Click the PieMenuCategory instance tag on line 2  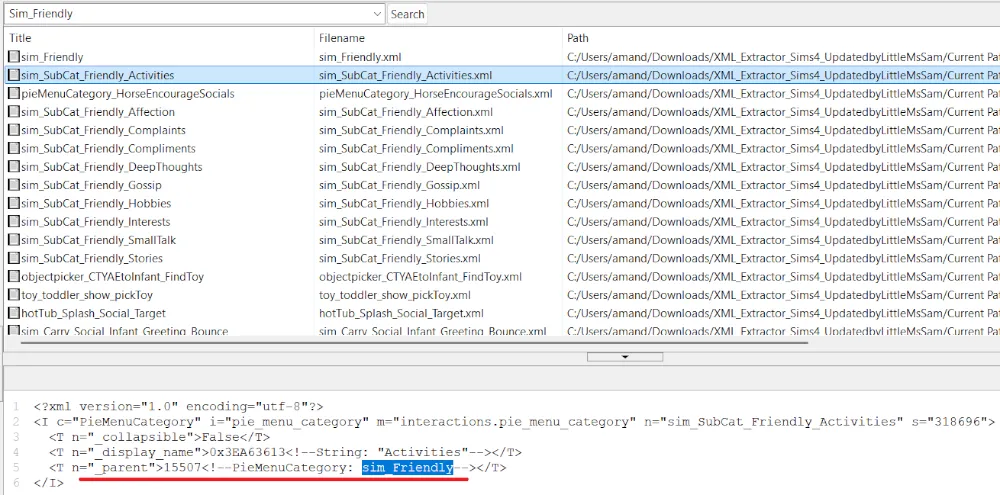point(514,422)
